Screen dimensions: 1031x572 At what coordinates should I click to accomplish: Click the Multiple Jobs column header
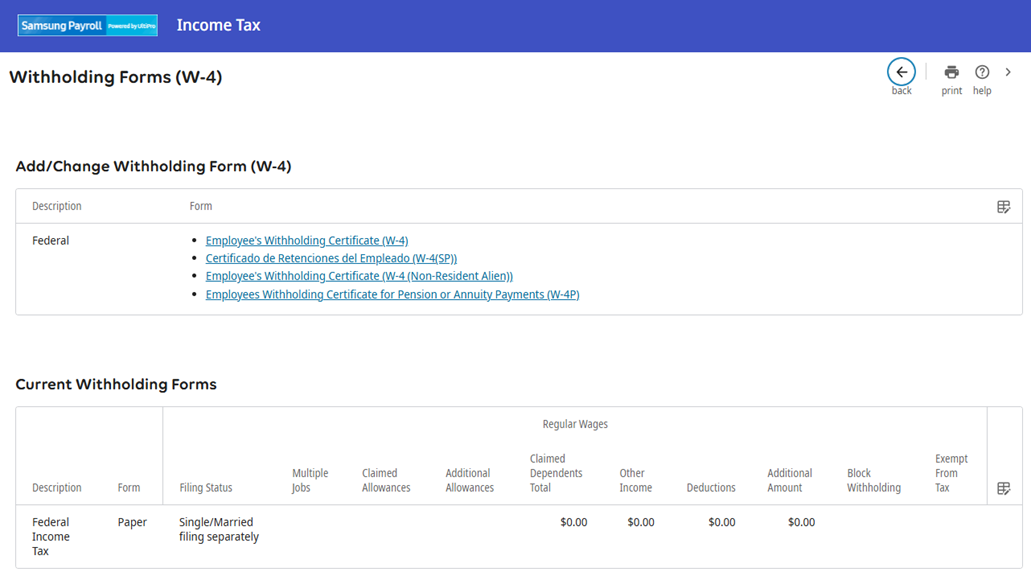tap(309, 480)
